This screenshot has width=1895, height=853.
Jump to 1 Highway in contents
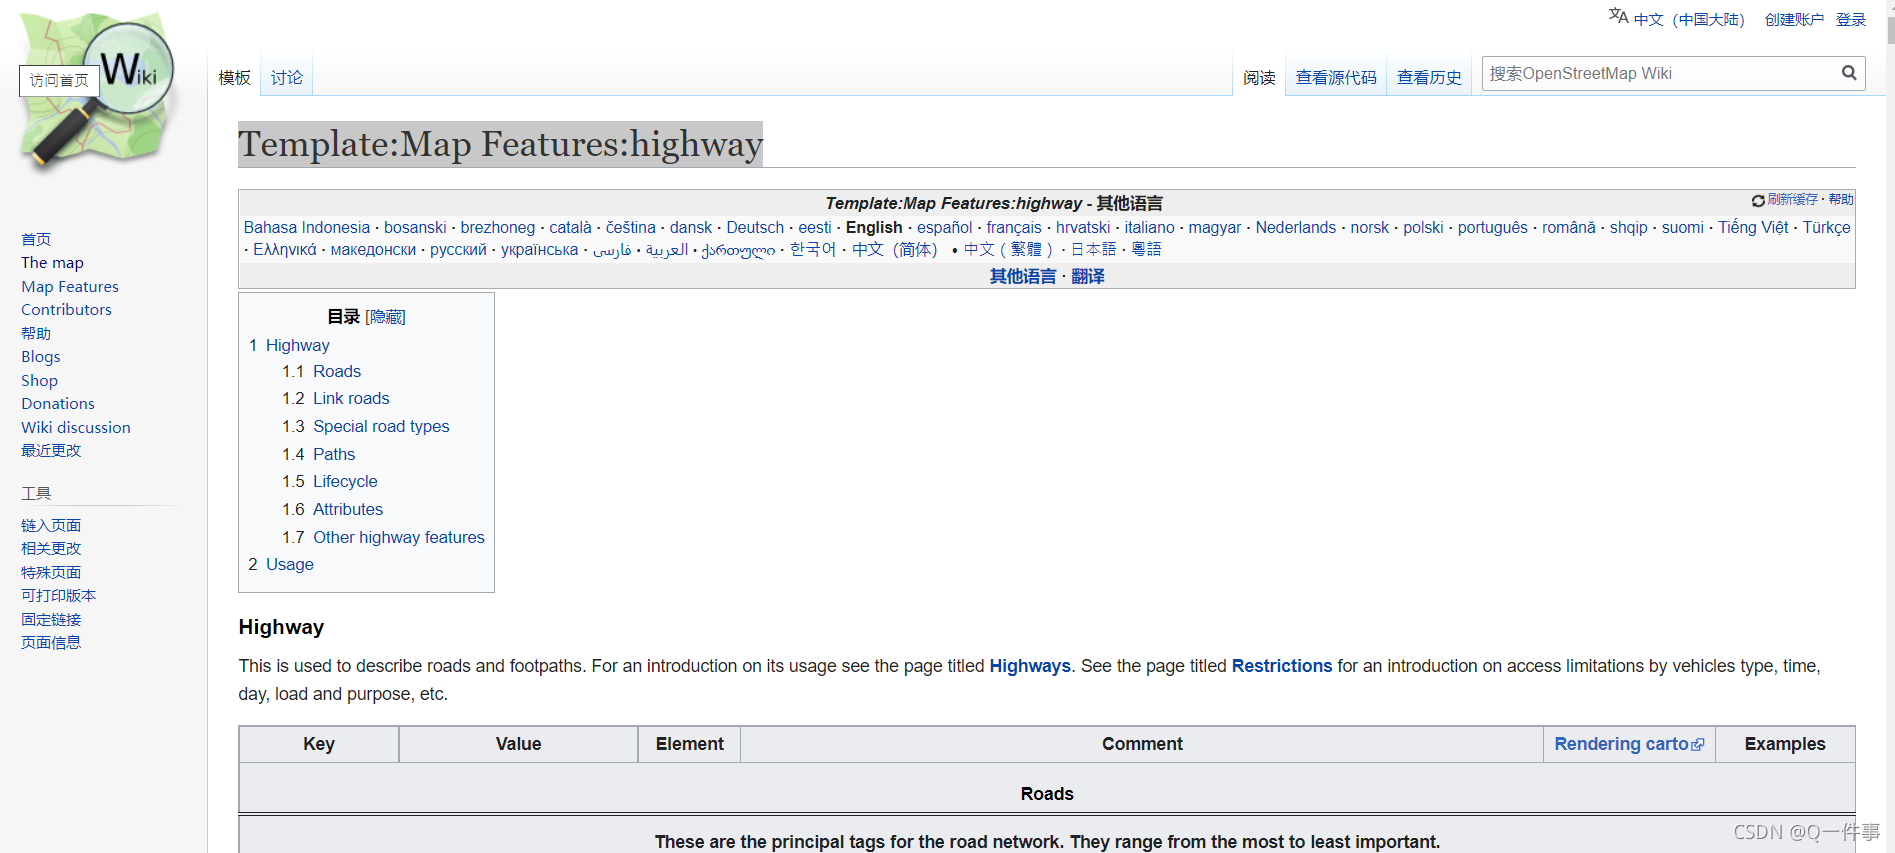[x=289, y=345]
